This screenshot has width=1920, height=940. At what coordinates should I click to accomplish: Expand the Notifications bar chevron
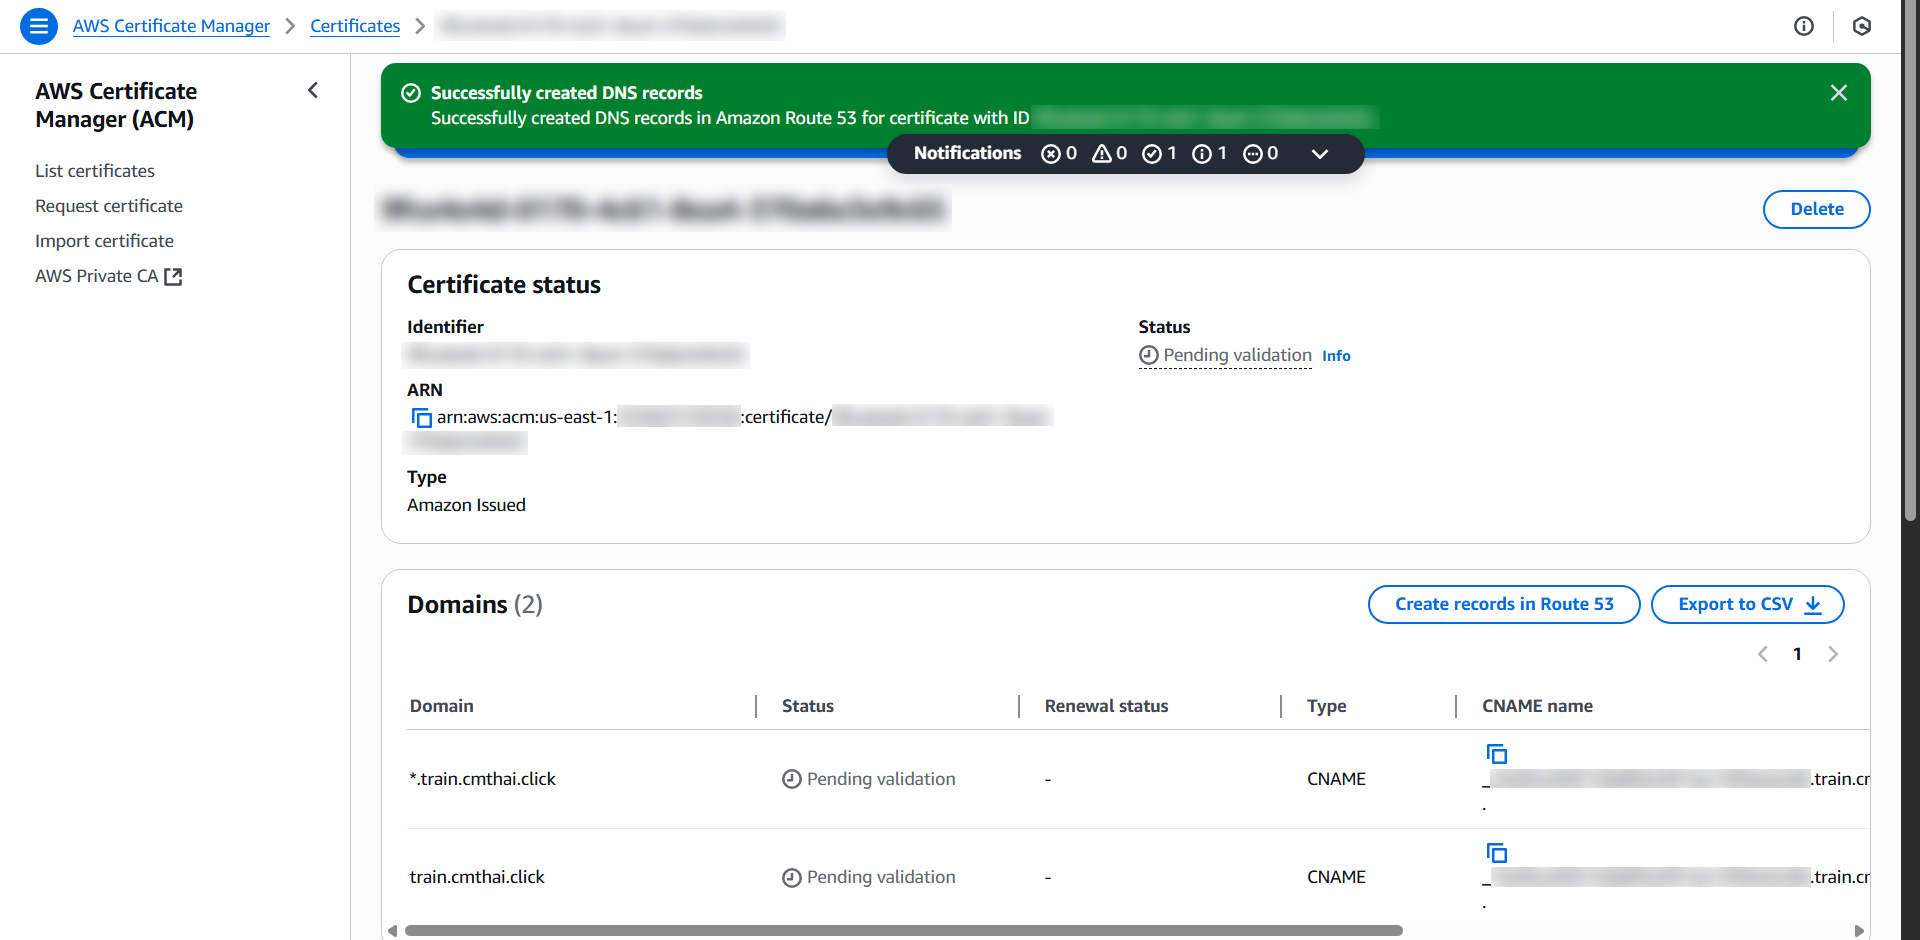tap(1320, 154)
